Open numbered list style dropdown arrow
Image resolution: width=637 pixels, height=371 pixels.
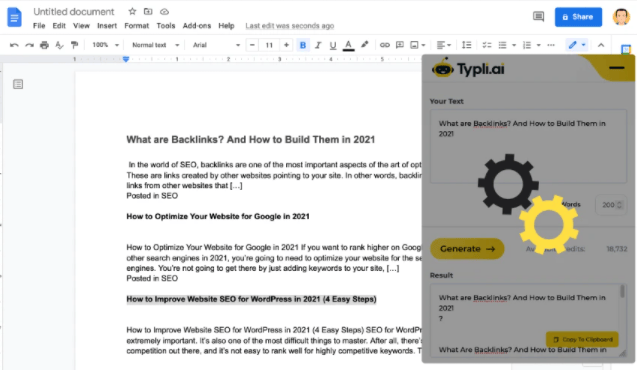coord(538,45)
